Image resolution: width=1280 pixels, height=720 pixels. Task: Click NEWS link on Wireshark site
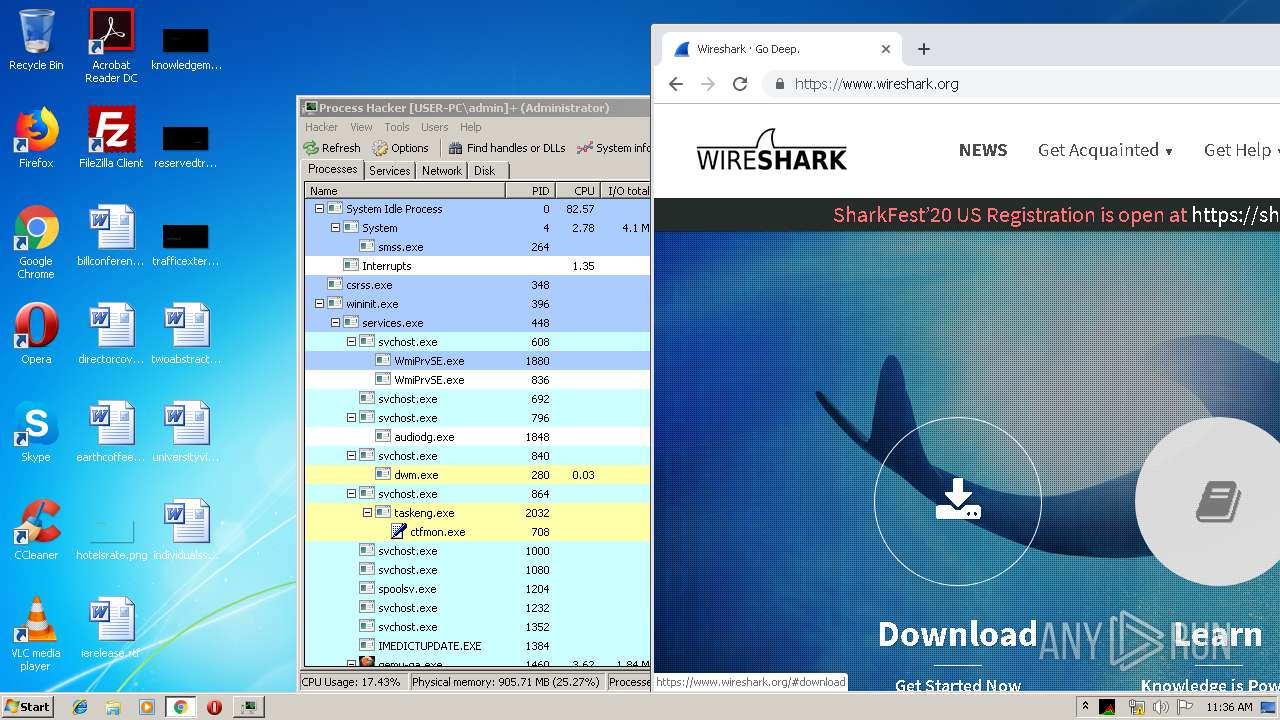click(983, 150)
